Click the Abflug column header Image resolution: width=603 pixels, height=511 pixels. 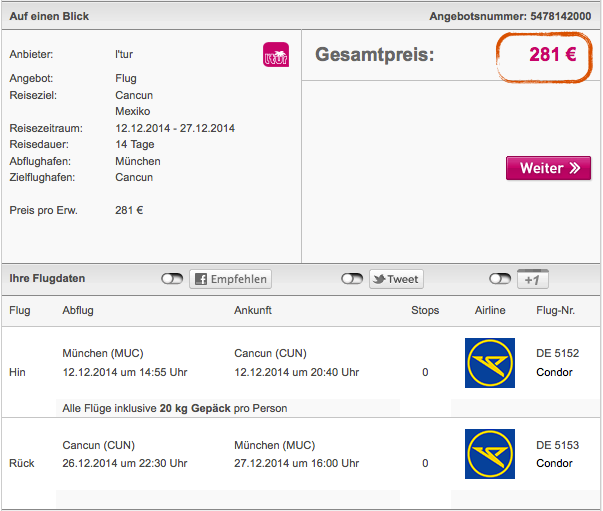point(78,310)
